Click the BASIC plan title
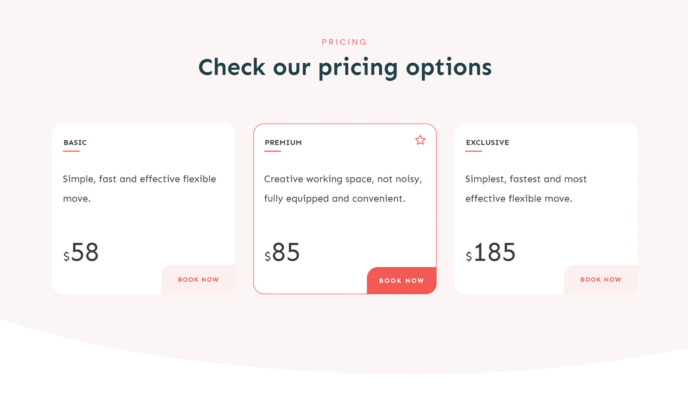 (x=75, y=143)
